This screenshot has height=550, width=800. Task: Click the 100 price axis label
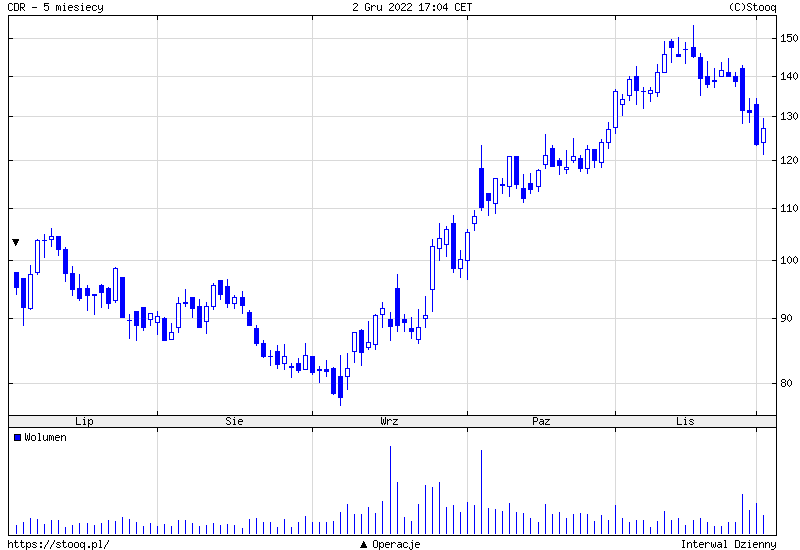coord(789,261)
